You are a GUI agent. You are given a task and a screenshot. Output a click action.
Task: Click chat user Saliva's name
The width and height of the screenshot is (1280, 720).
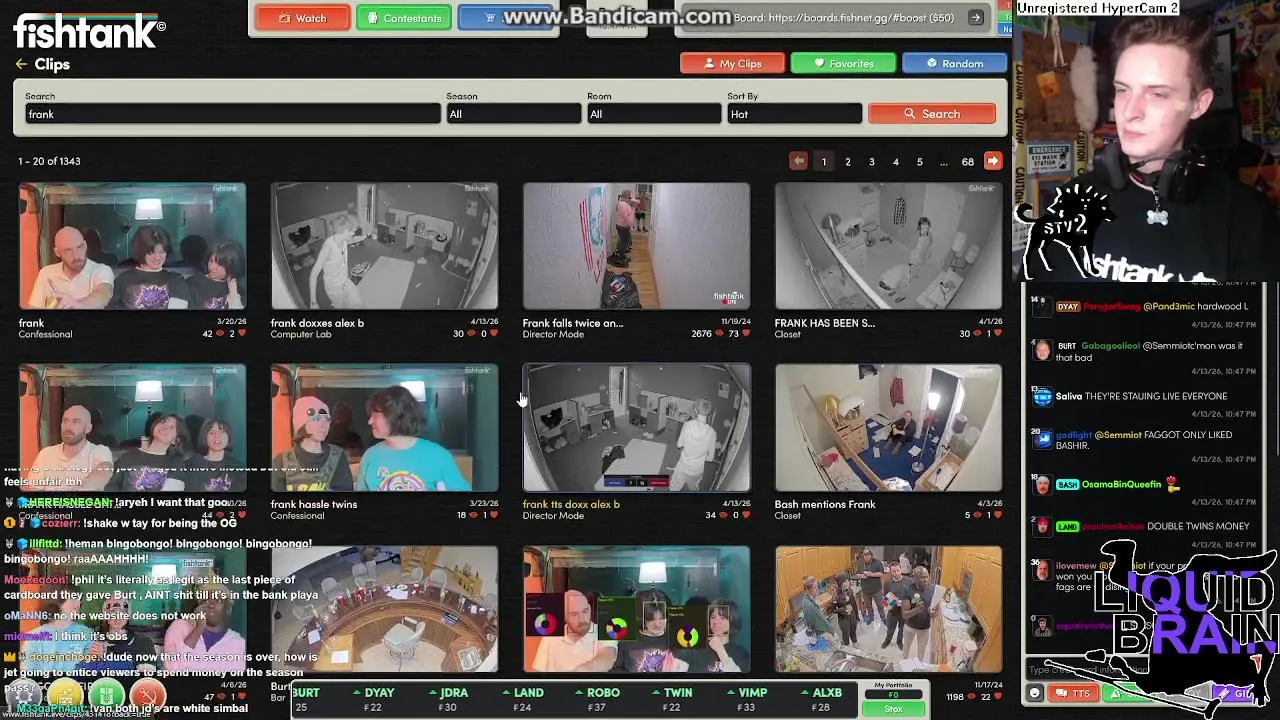coord(1069,396)
